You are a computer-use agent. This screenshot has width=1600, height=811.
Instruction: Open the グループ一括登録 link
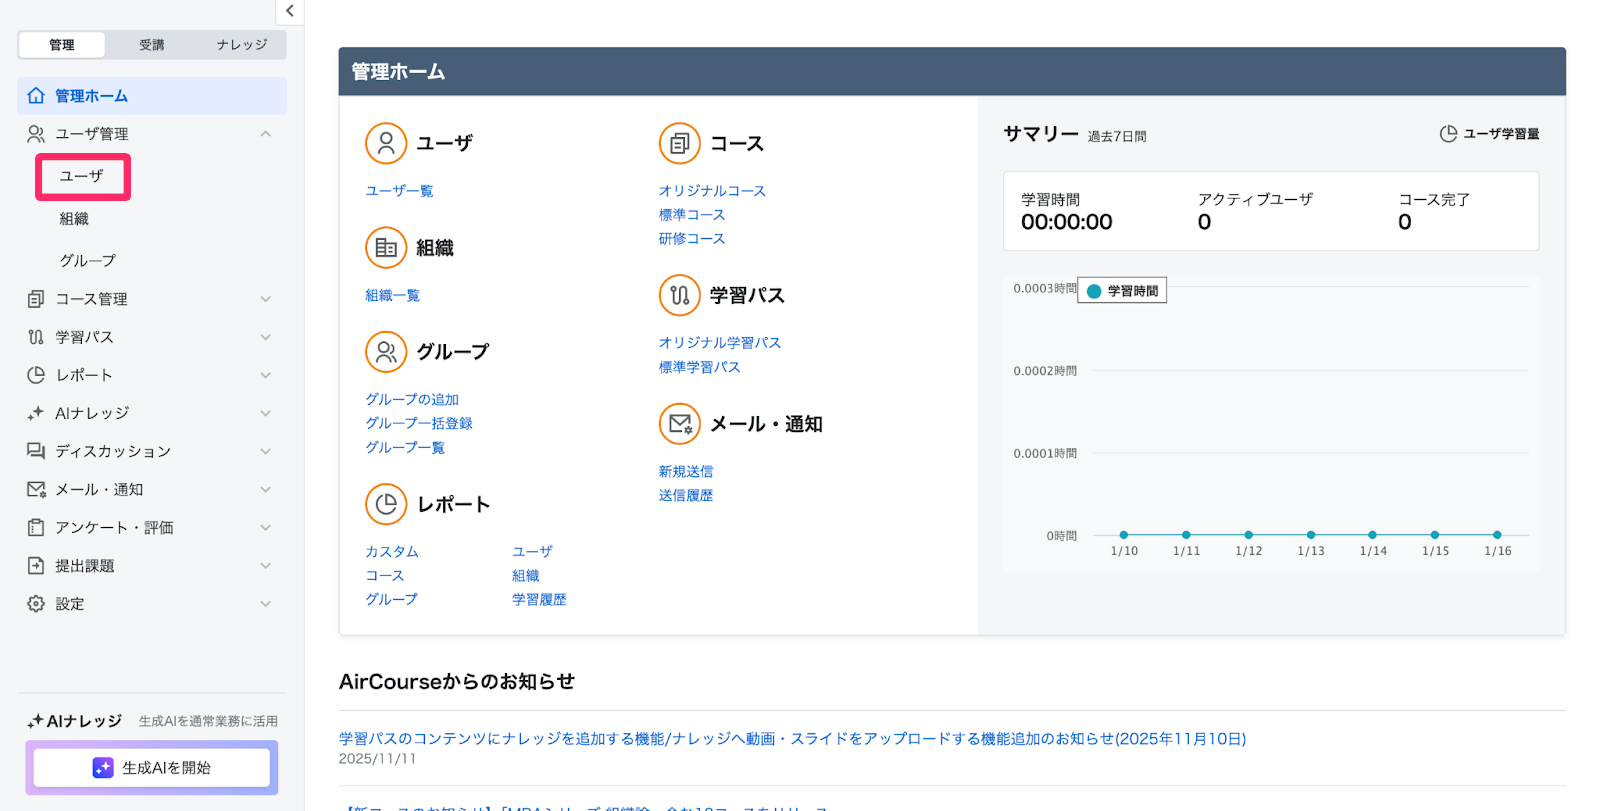pyautogui.click(x=419, y=424)
